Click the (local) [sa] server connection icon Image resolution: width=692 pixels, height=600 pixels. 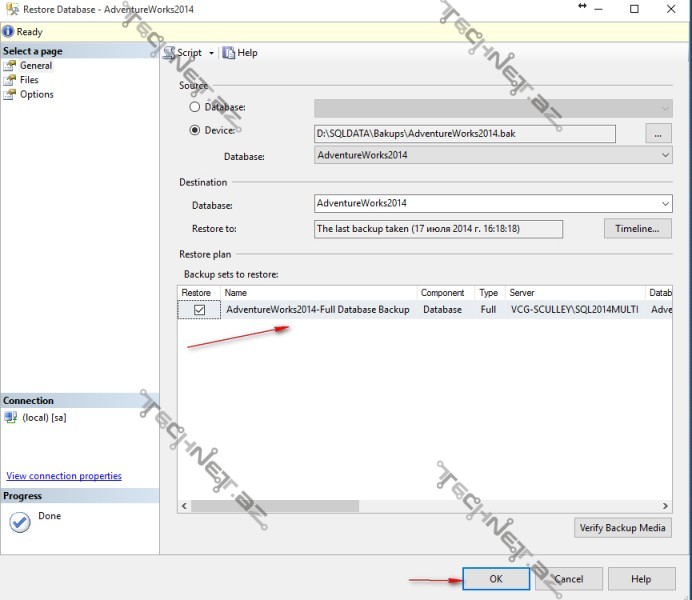pos(11,417)
